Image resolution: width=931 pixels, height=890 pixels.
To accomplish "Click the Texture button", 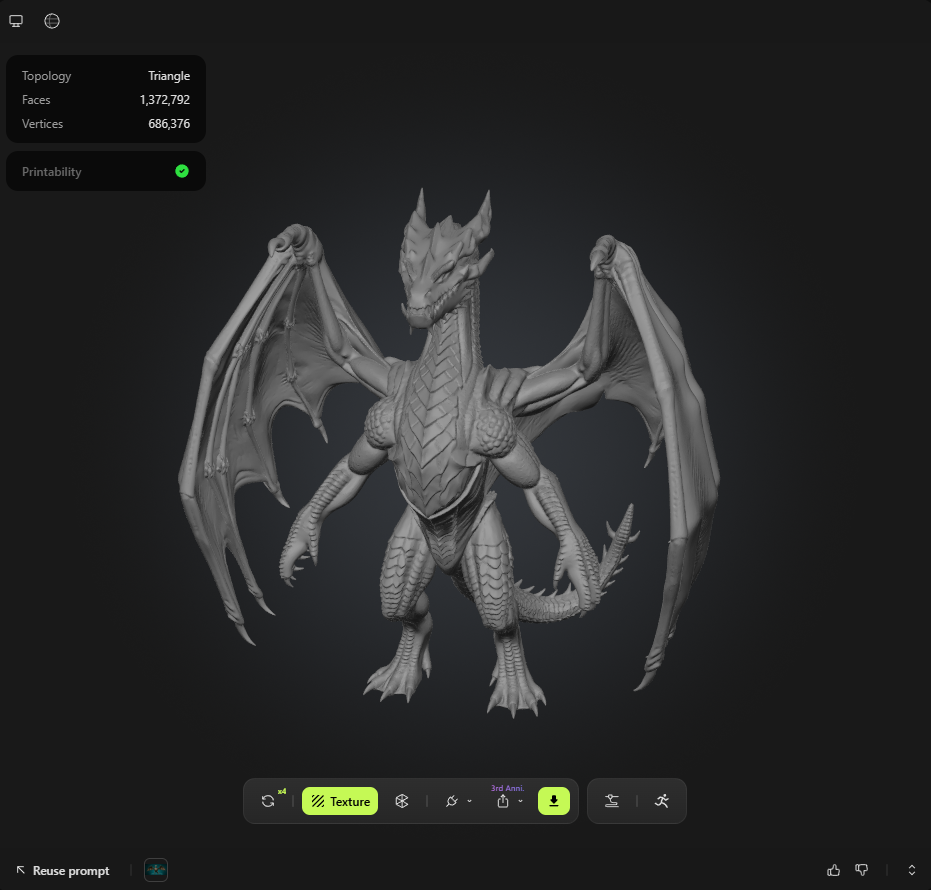I will (340, 801).
